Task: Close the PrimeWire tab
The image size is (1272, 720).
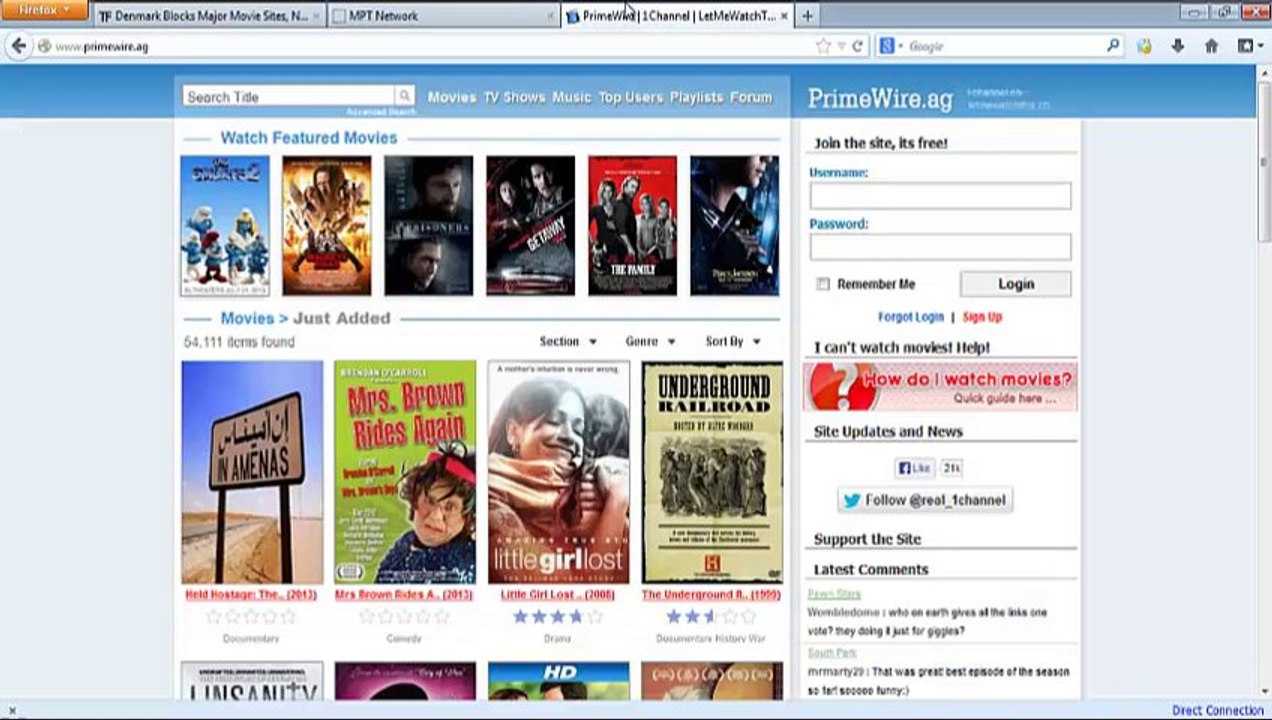Action: click(784, 16)
